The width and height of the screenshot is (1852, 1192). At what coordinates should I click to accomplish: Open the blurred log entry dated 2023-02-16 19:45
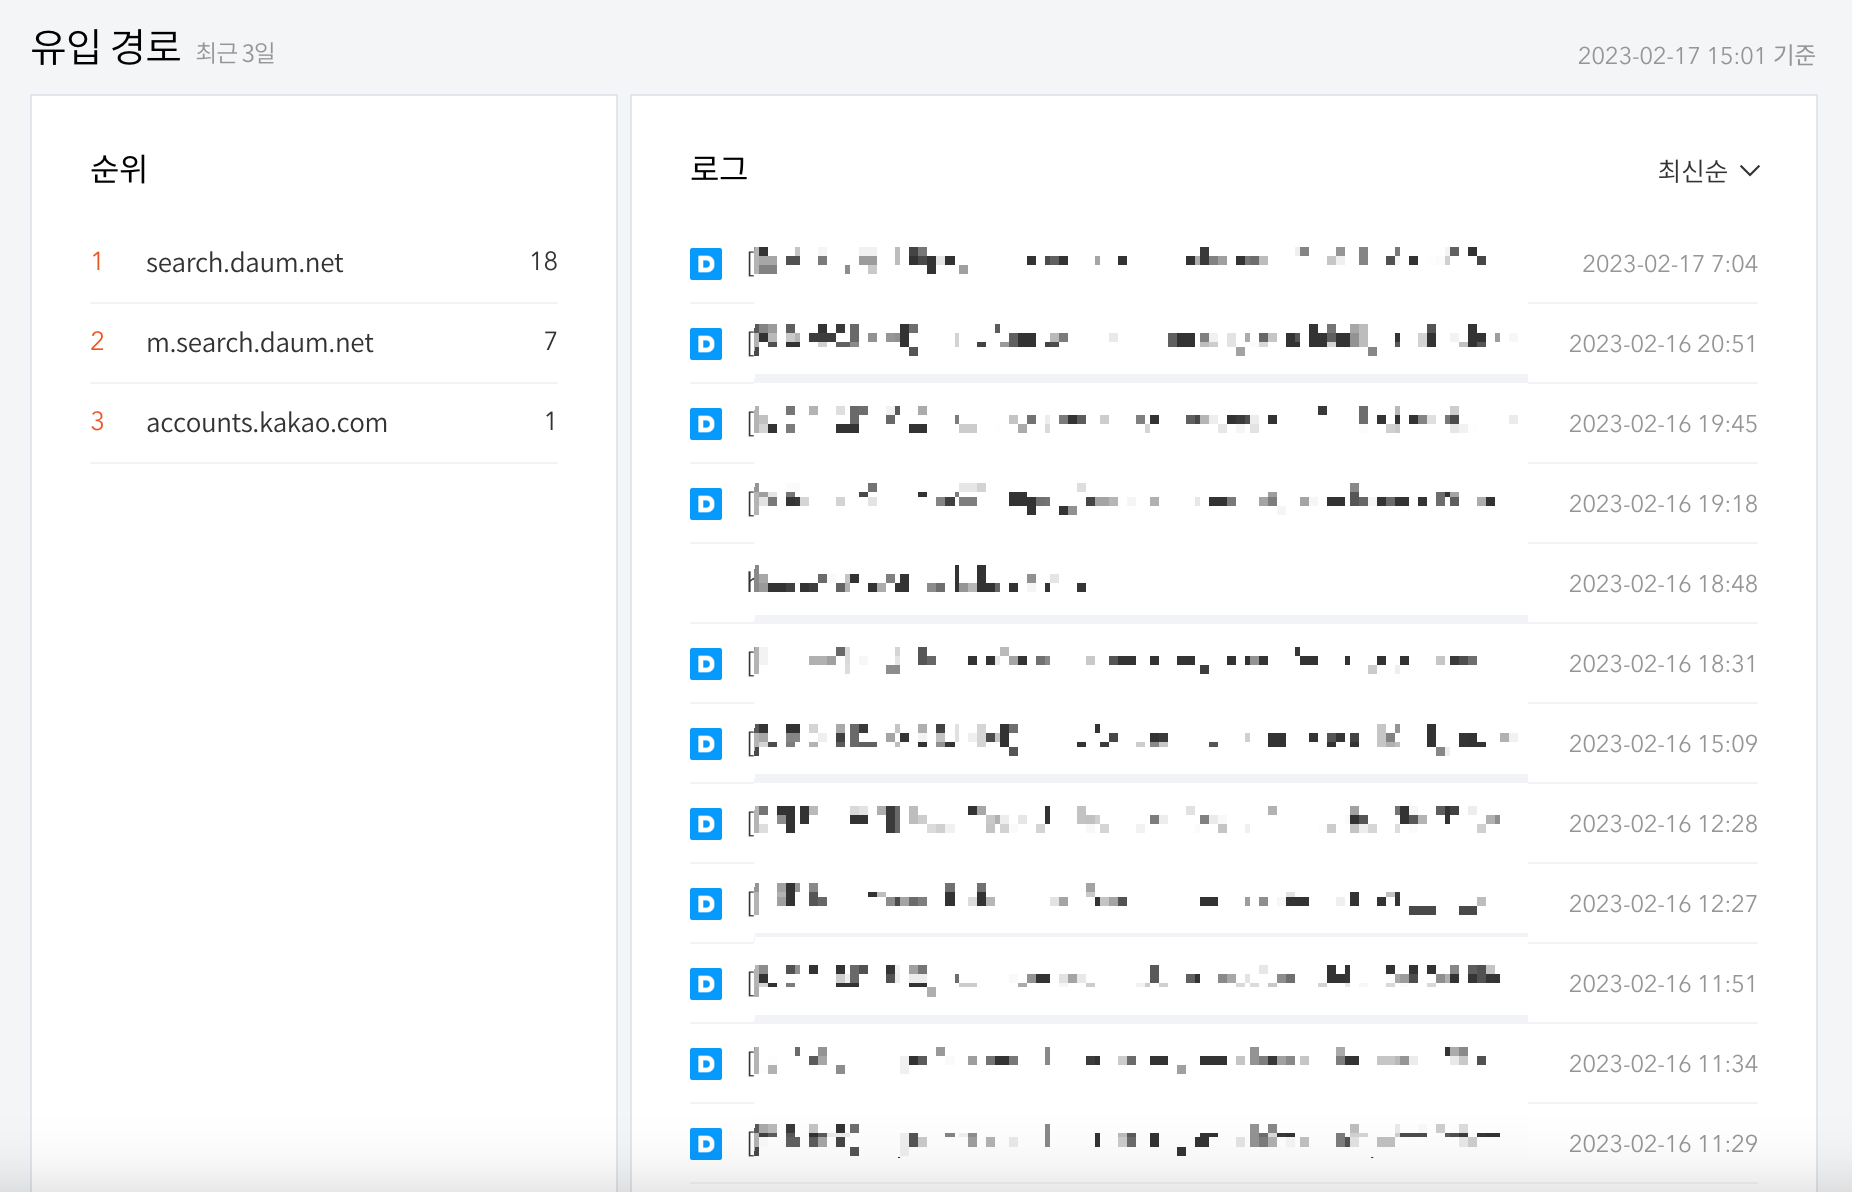(1133, 421)
